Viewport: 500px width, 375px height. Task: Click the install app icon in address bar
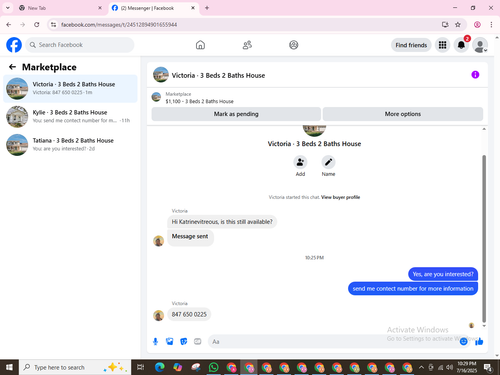[445, 25]
